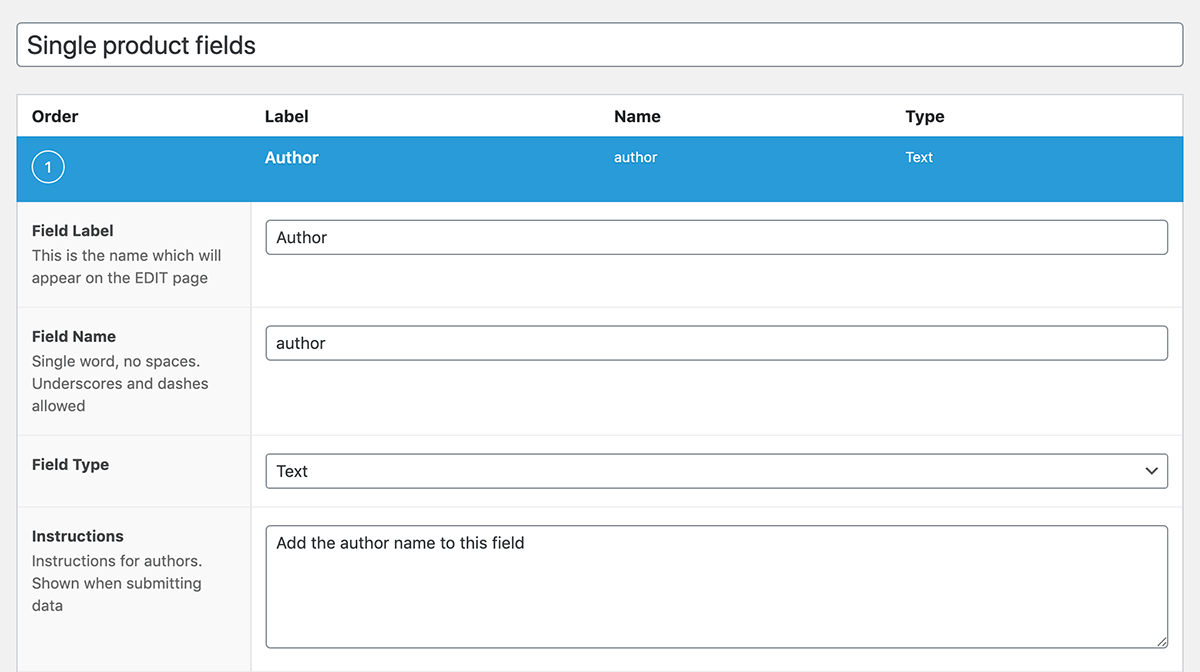Click the Field Type dropdown chevron arrow
The height and width of the screenshot is (672, 1200).
(x=1151, y=471)
